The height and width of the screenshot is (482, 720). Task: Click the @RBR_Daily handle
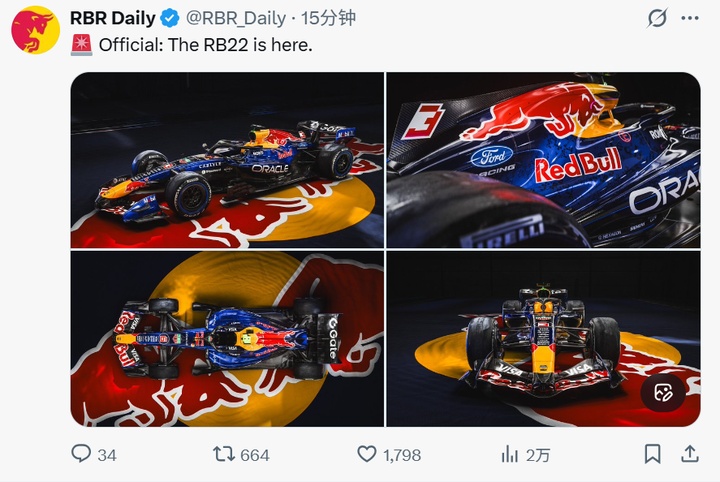(236, 18)
